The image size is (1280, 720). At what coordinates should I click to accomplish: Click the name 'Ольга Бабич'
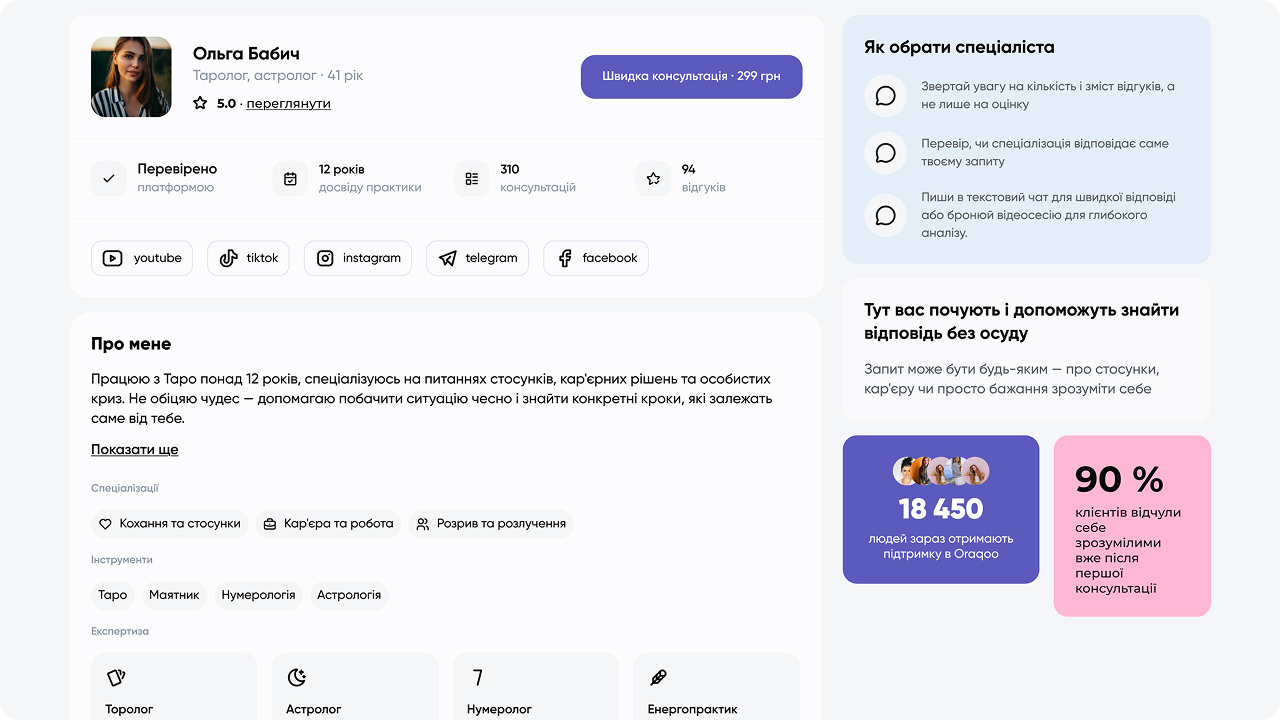(x=246, y=54)
